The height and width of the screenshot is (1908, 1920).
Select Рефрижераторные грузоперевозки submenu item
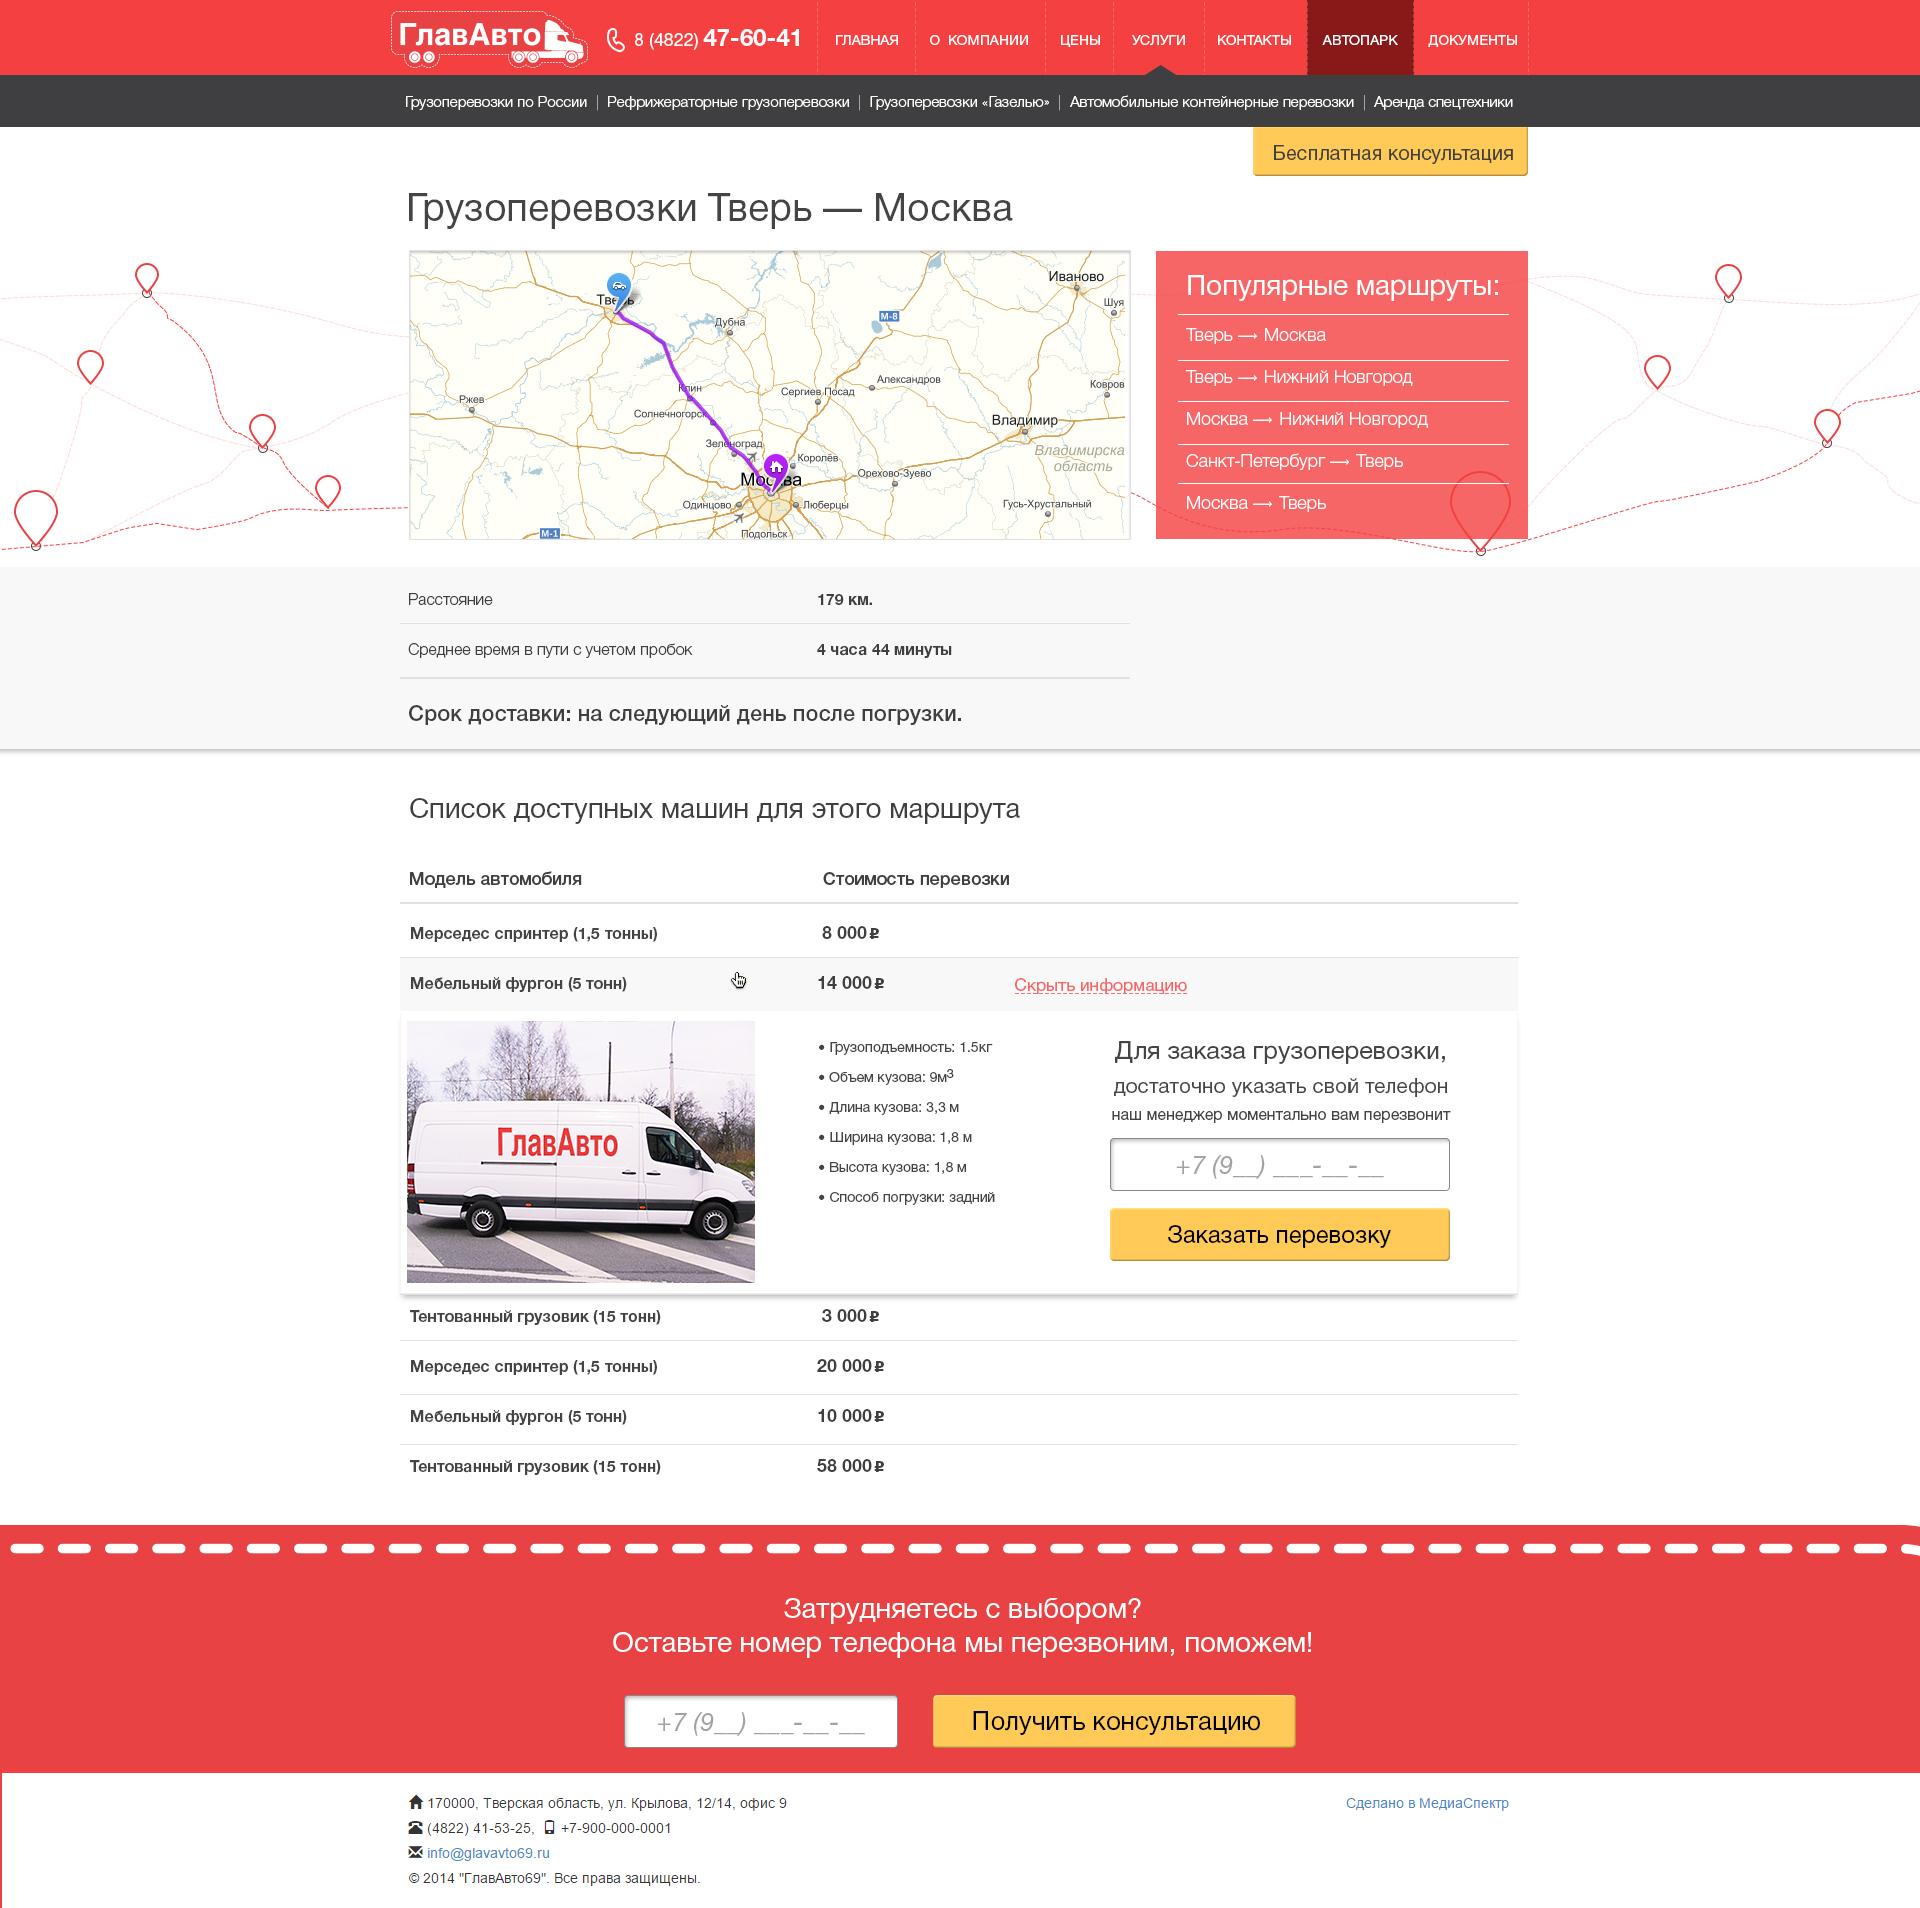(x=727, y=102)
